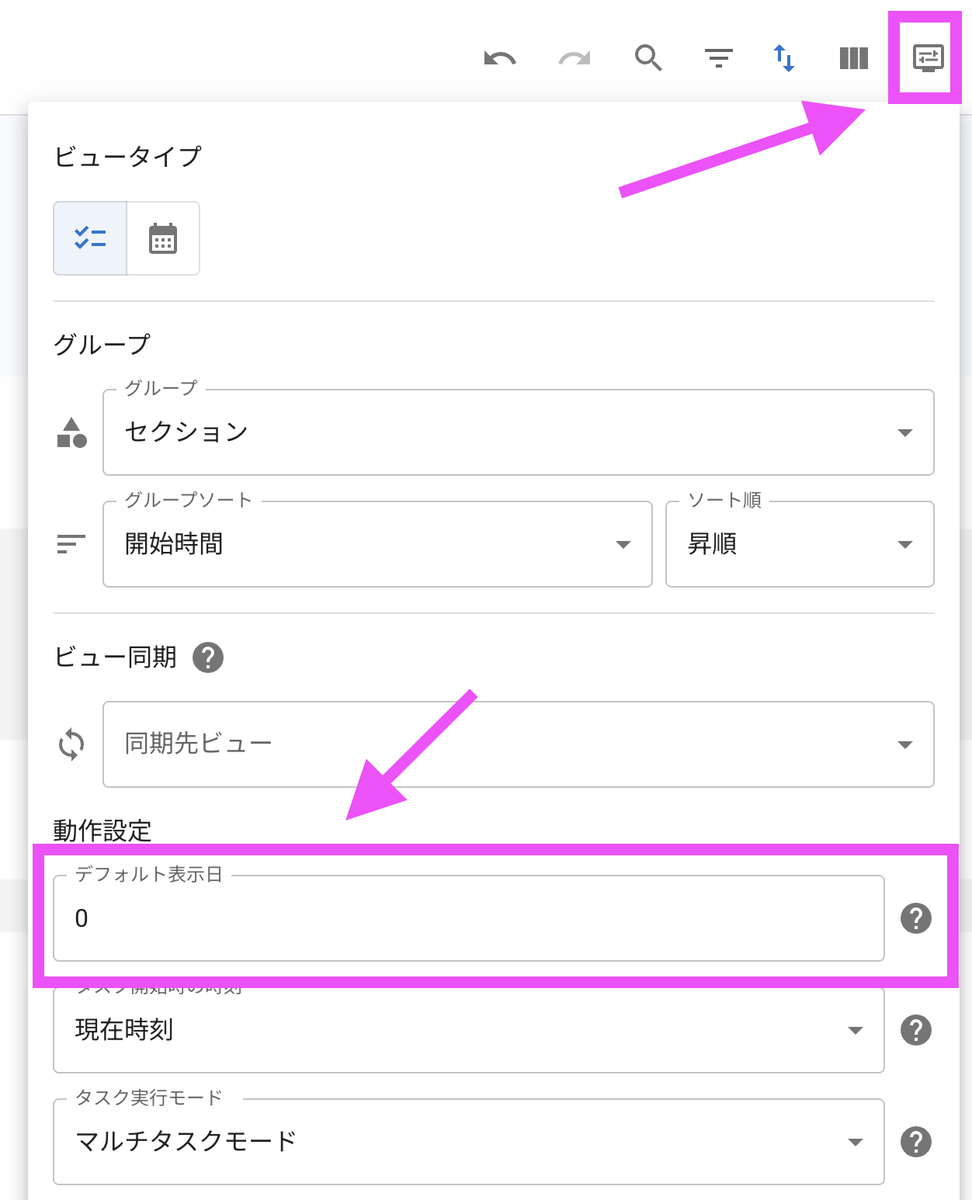Click the sort arrows icon
The height and width of the screenshot is (1200, 972).
(x=785, y=58)
